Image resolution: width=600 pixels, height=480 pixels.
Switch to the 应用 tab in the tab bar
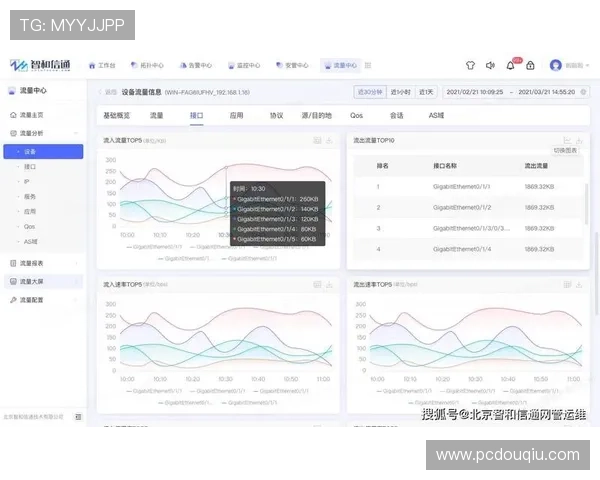[x=236, y=115]
